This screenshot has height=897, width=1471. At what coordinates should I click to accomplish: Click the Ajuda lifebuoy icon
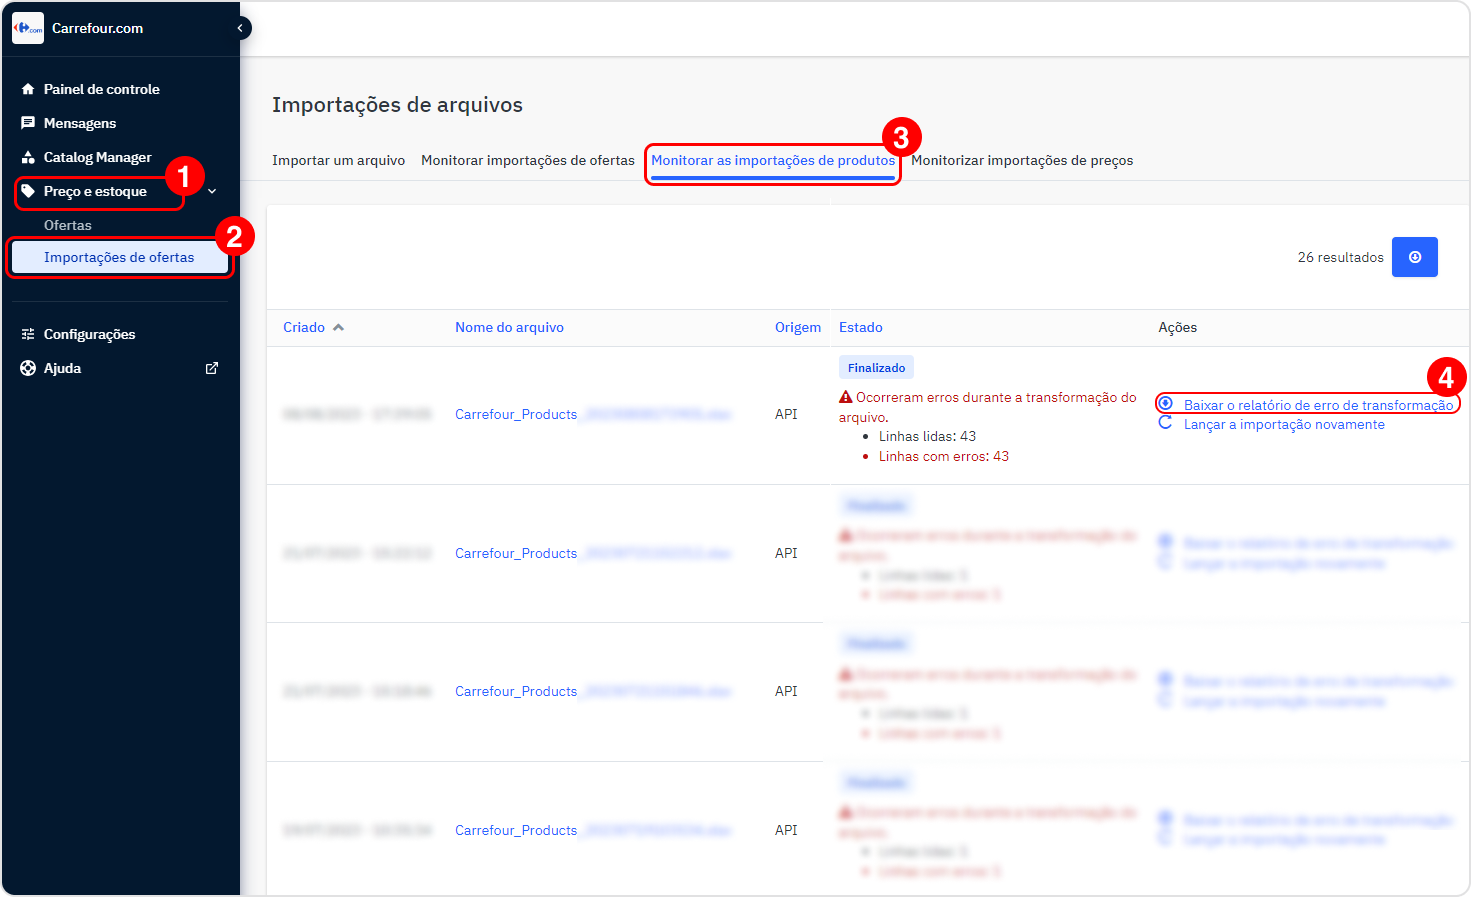tap(28, 368)
